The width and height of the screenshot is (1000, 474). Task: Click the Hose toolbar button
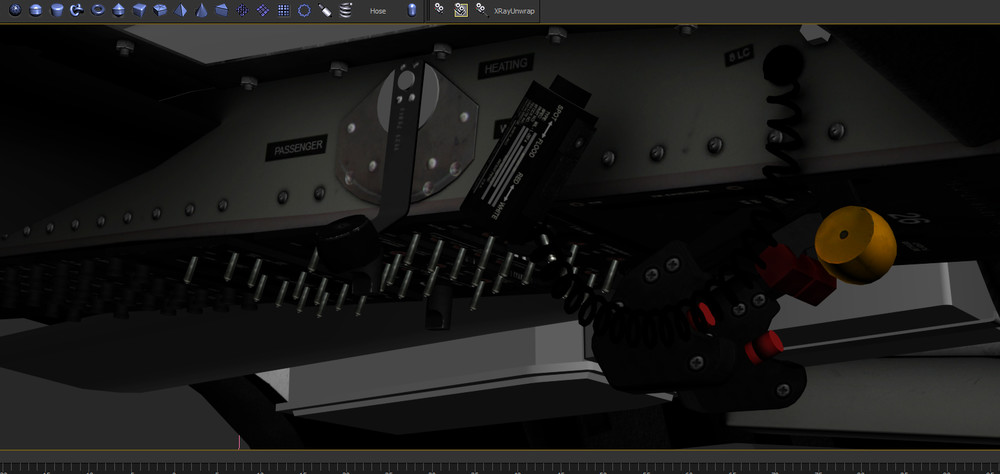point(378,11)
